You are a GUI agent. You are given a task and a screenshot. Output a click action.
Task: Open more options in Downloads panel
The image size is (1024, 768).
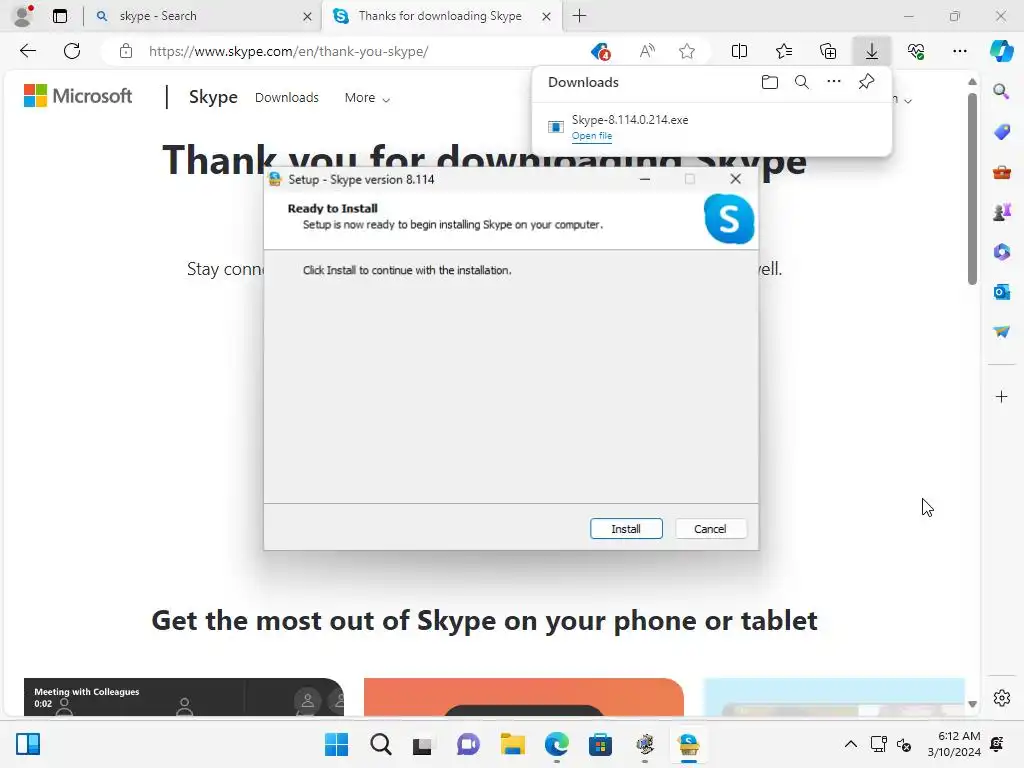click(833, 82)
